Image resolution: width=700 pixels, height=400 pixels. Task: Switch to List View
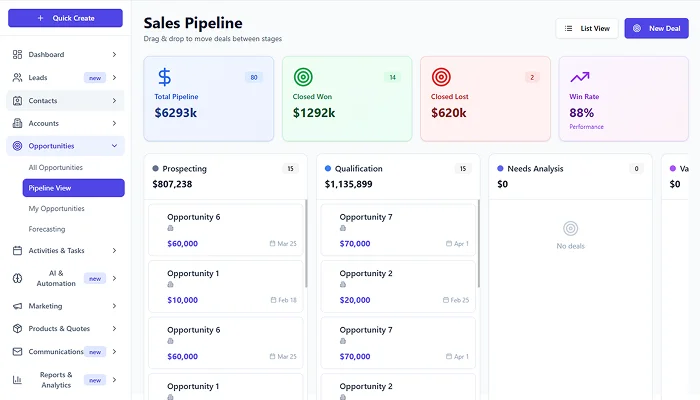click(x=587, y=29)
